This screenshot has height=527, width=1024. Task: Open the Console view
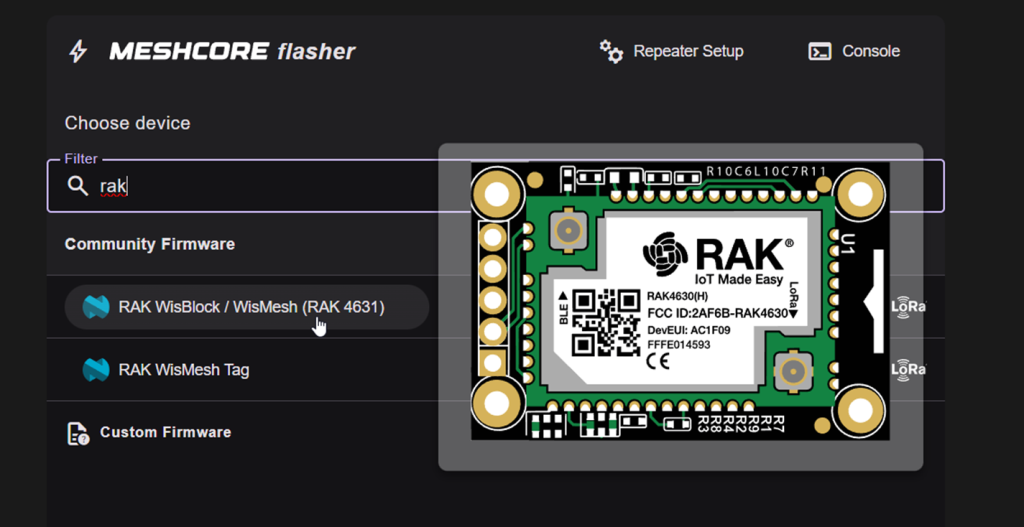pyautogui.click(x=870, y=51)
